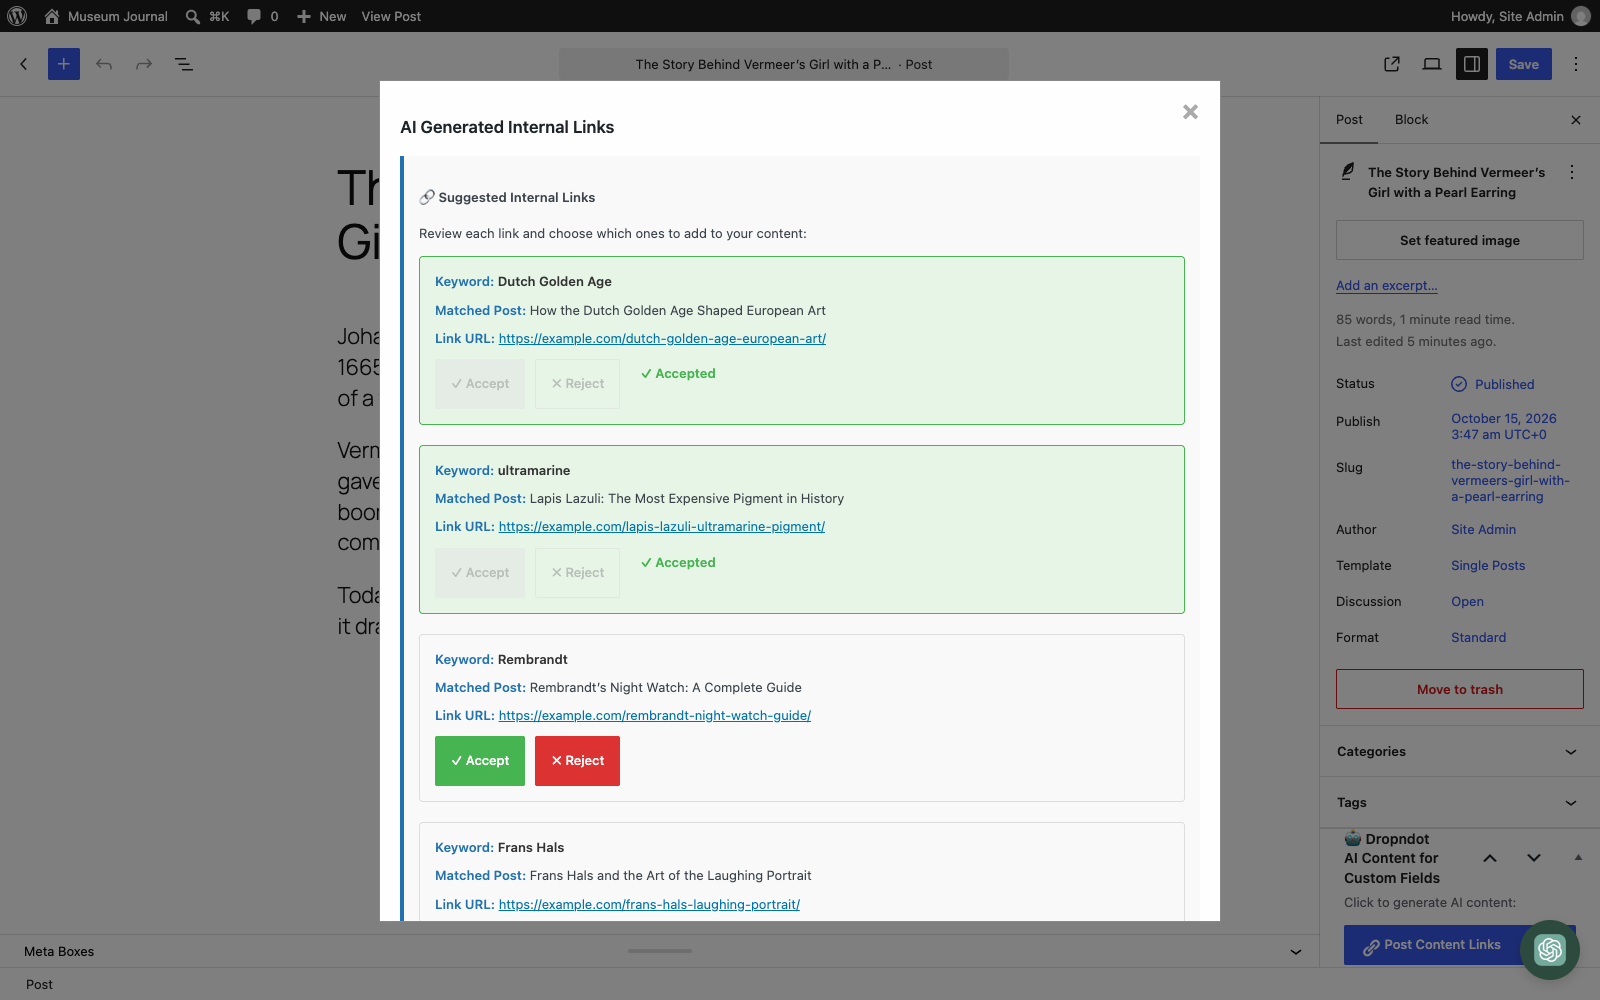Click Post Content Links button
The height and width of the screenshot is (1000, 1600).
[x=1433, y=945]
